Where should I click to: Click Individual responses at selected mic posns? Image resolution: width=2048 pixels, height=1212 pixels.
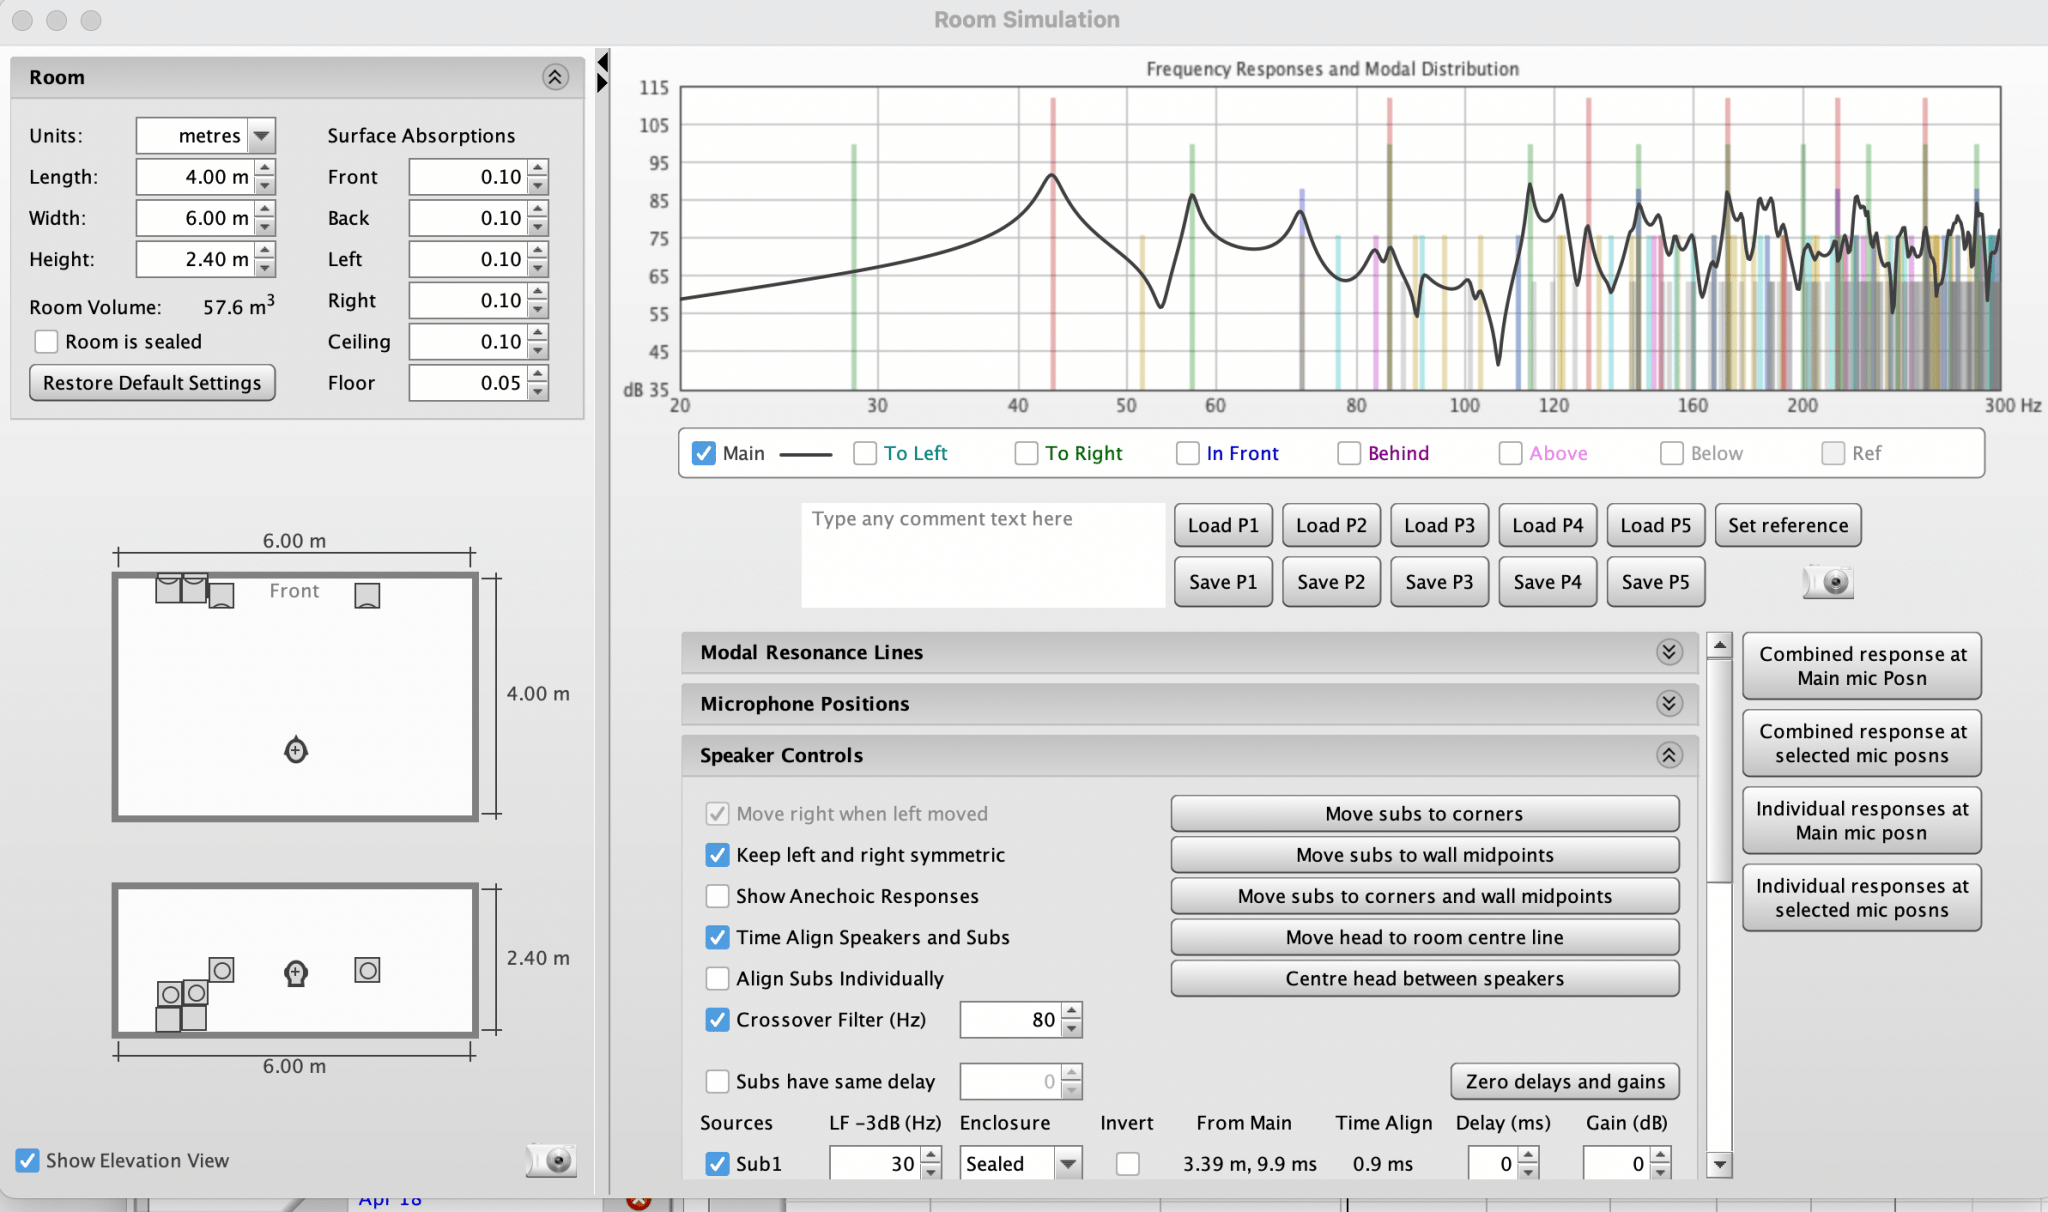pyautogui.click(x=1862, y=898)
